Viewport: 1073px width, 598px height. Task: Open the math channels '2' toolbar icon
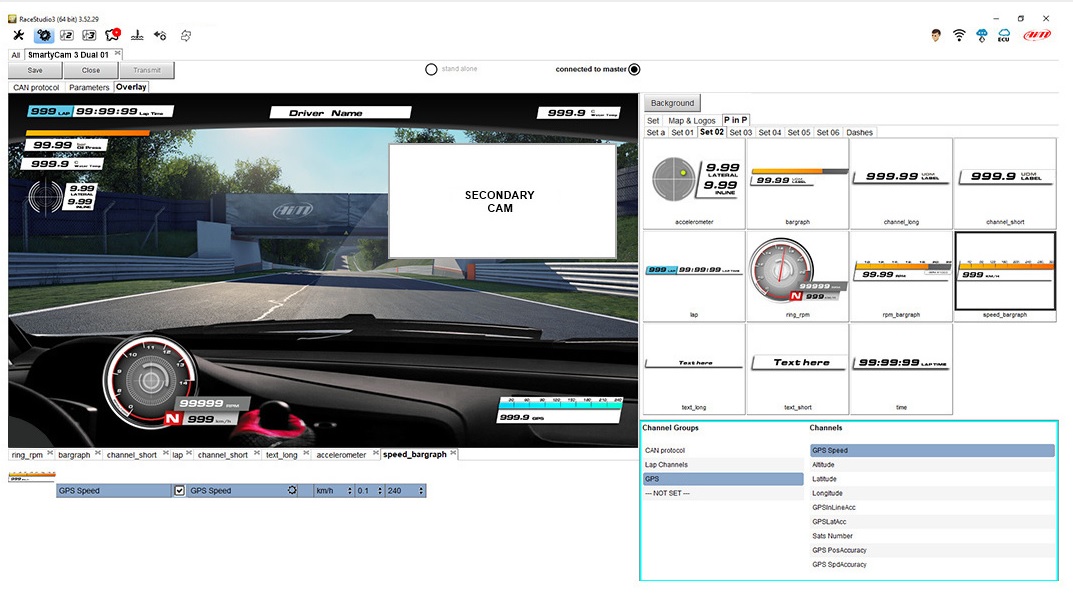[x=66, y=35]
